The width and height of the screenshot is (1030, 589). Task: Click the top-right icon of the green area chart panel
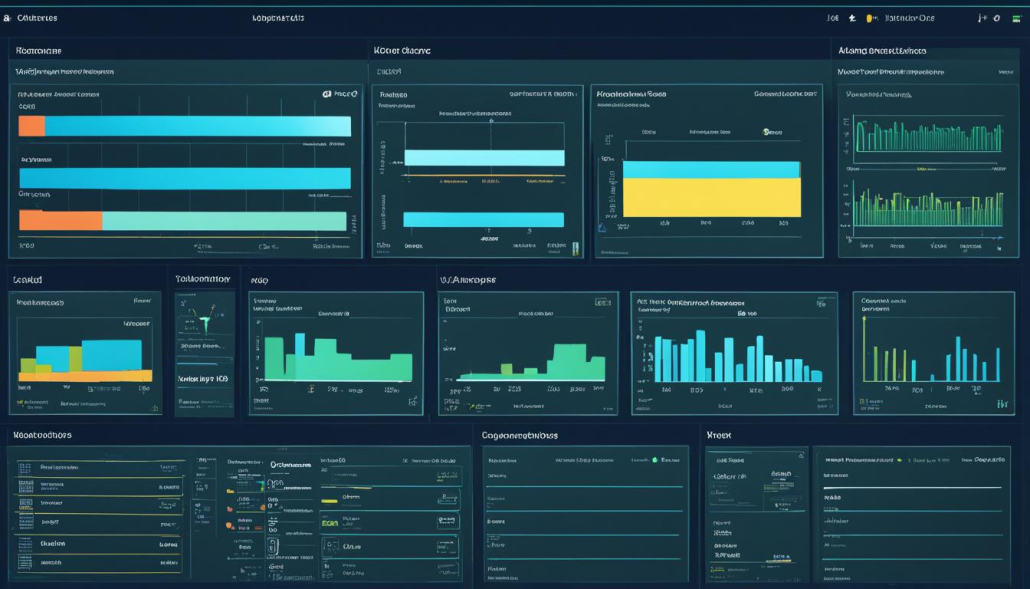pos(602,302)
